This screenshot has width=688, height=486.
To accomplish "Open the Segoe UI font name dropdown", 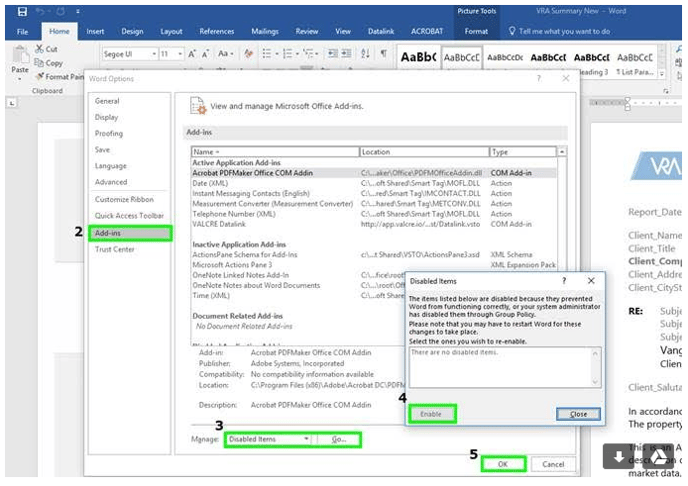I will (x=153, y=54).
